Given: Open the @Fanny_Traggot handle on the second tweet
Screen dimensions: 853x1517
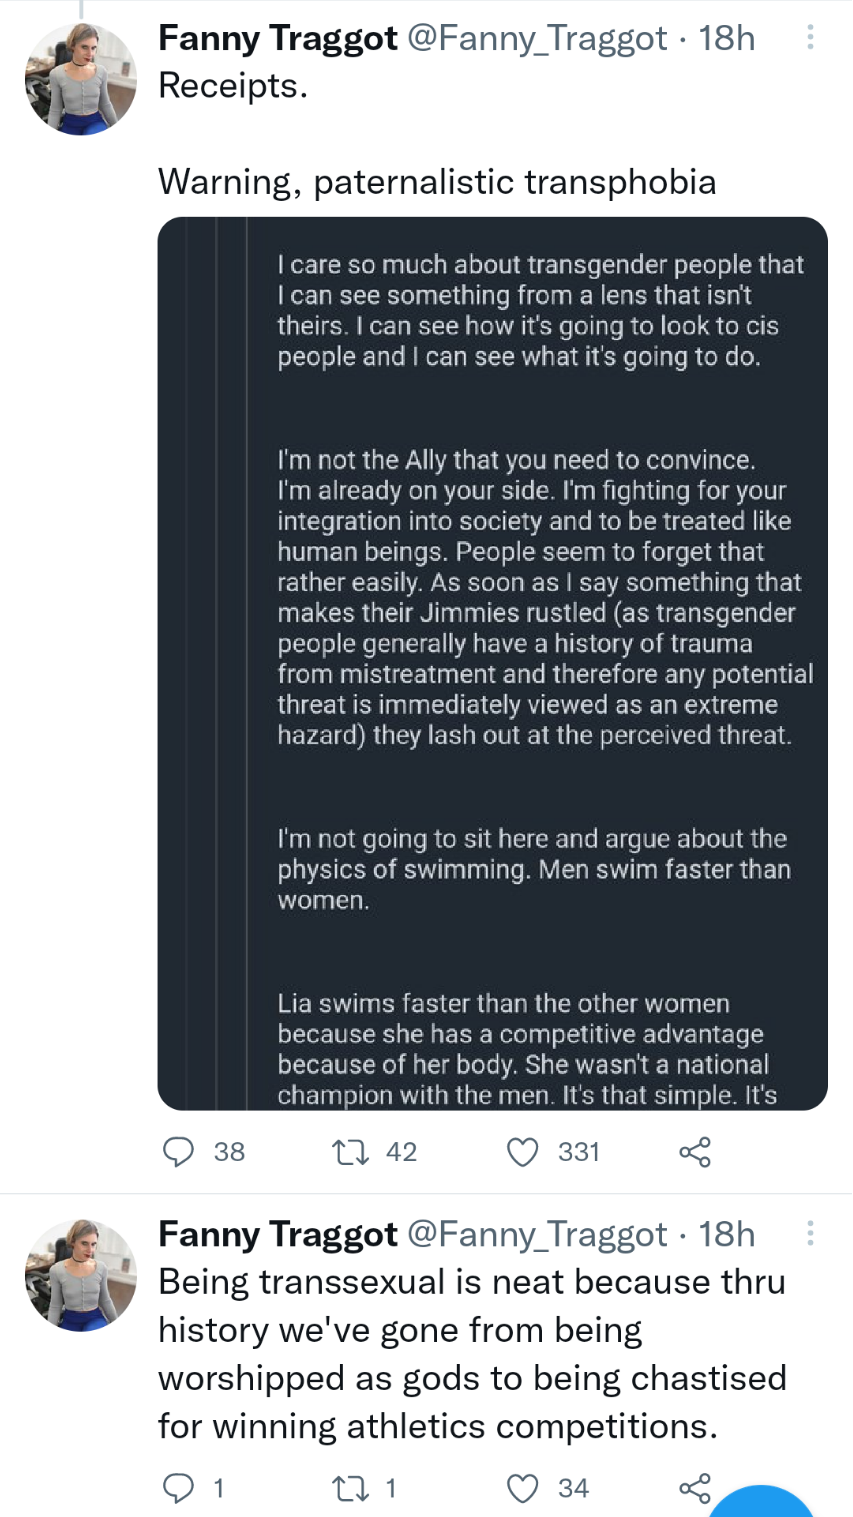Looking at the screenshot, I should [537, 1234].
